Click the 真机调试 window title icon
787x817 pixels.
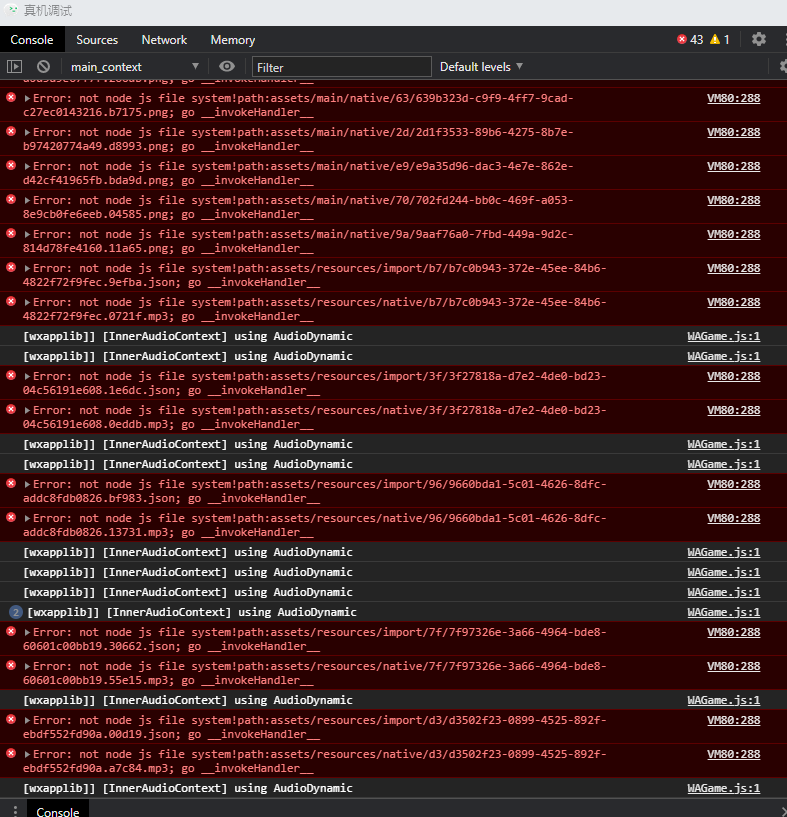coord(12,9)
